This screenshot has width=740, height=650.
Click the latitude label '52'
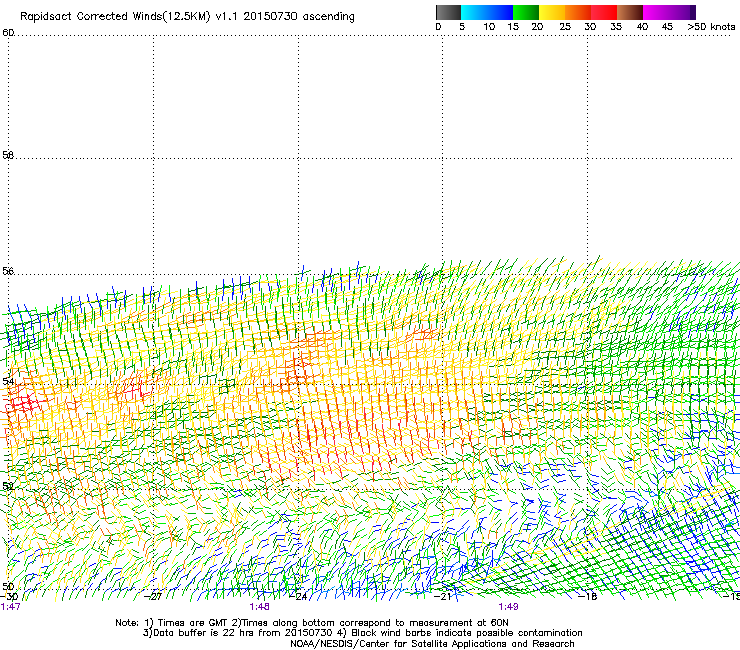[8, 486]
